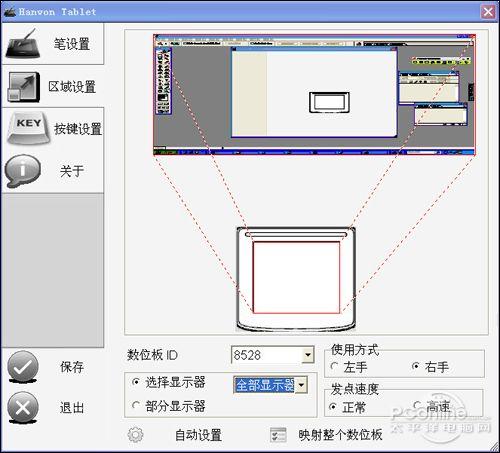Open the 关于 info bubble icon
Screen dimensions: 500x453
tap(23, 171)
